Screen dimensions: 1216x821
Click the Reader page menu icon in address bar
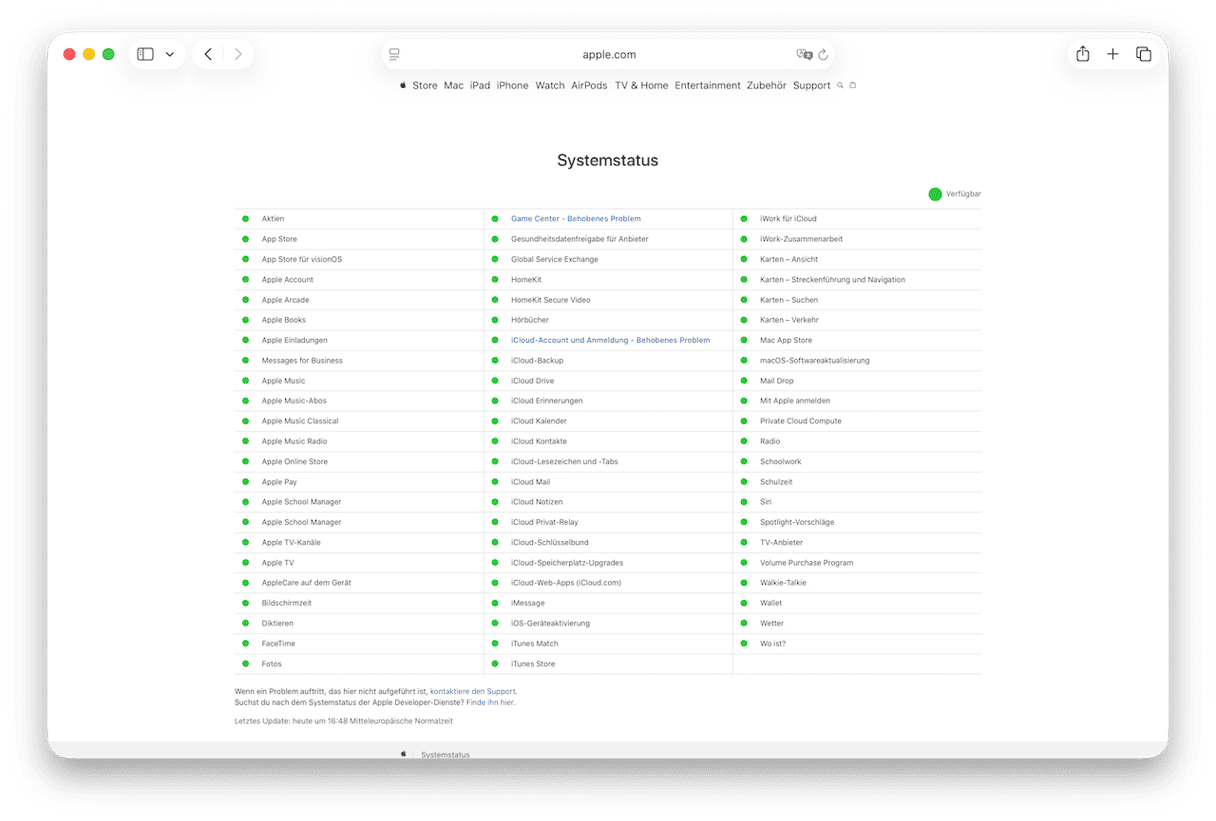395,54
